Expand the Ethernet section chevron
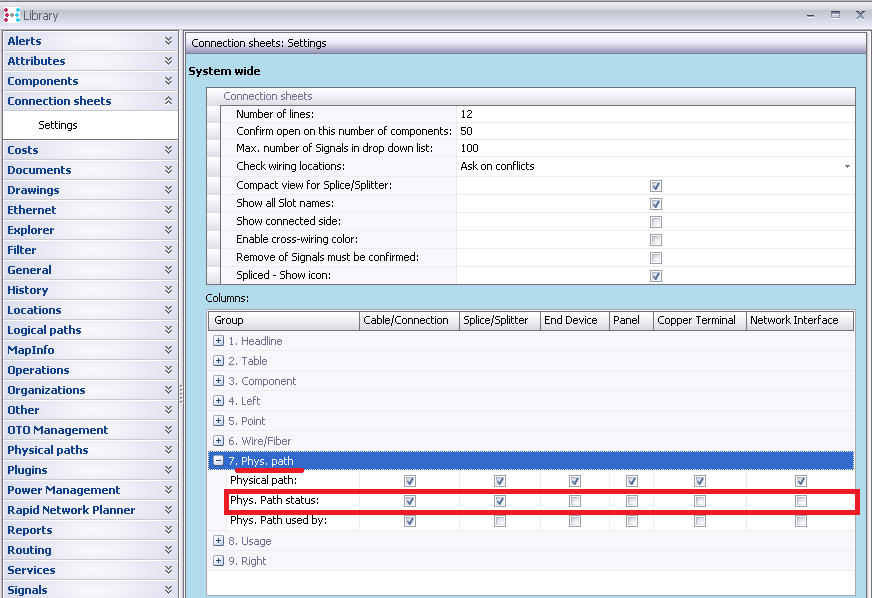Viewport: 872px width, 598px height. point(168,210)
